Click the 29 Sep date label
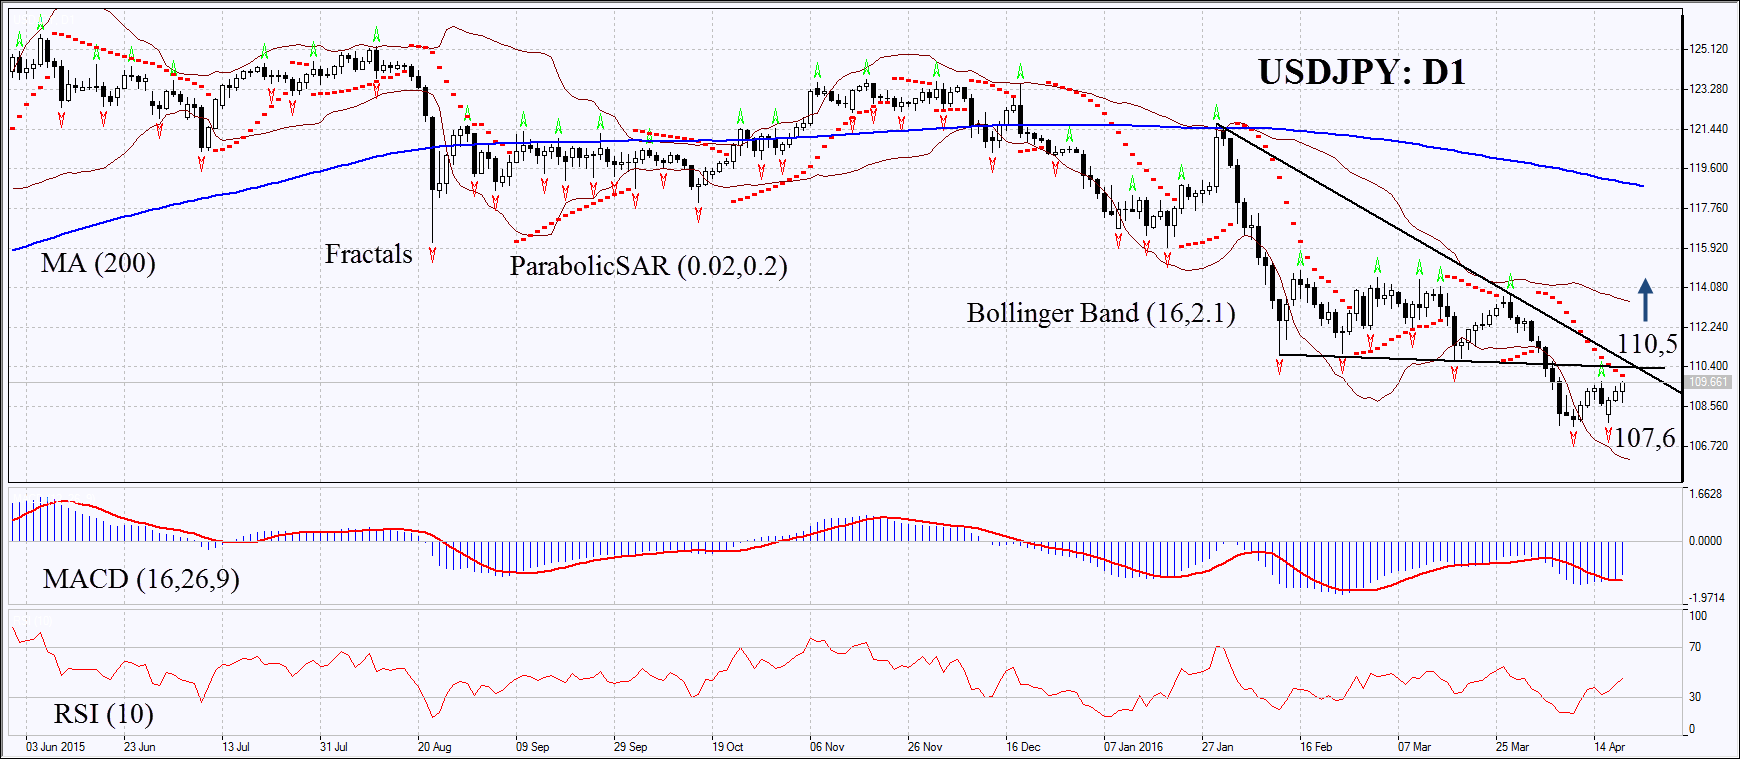The height and width of the screenshot is (759, 1740). click(630, 747)
